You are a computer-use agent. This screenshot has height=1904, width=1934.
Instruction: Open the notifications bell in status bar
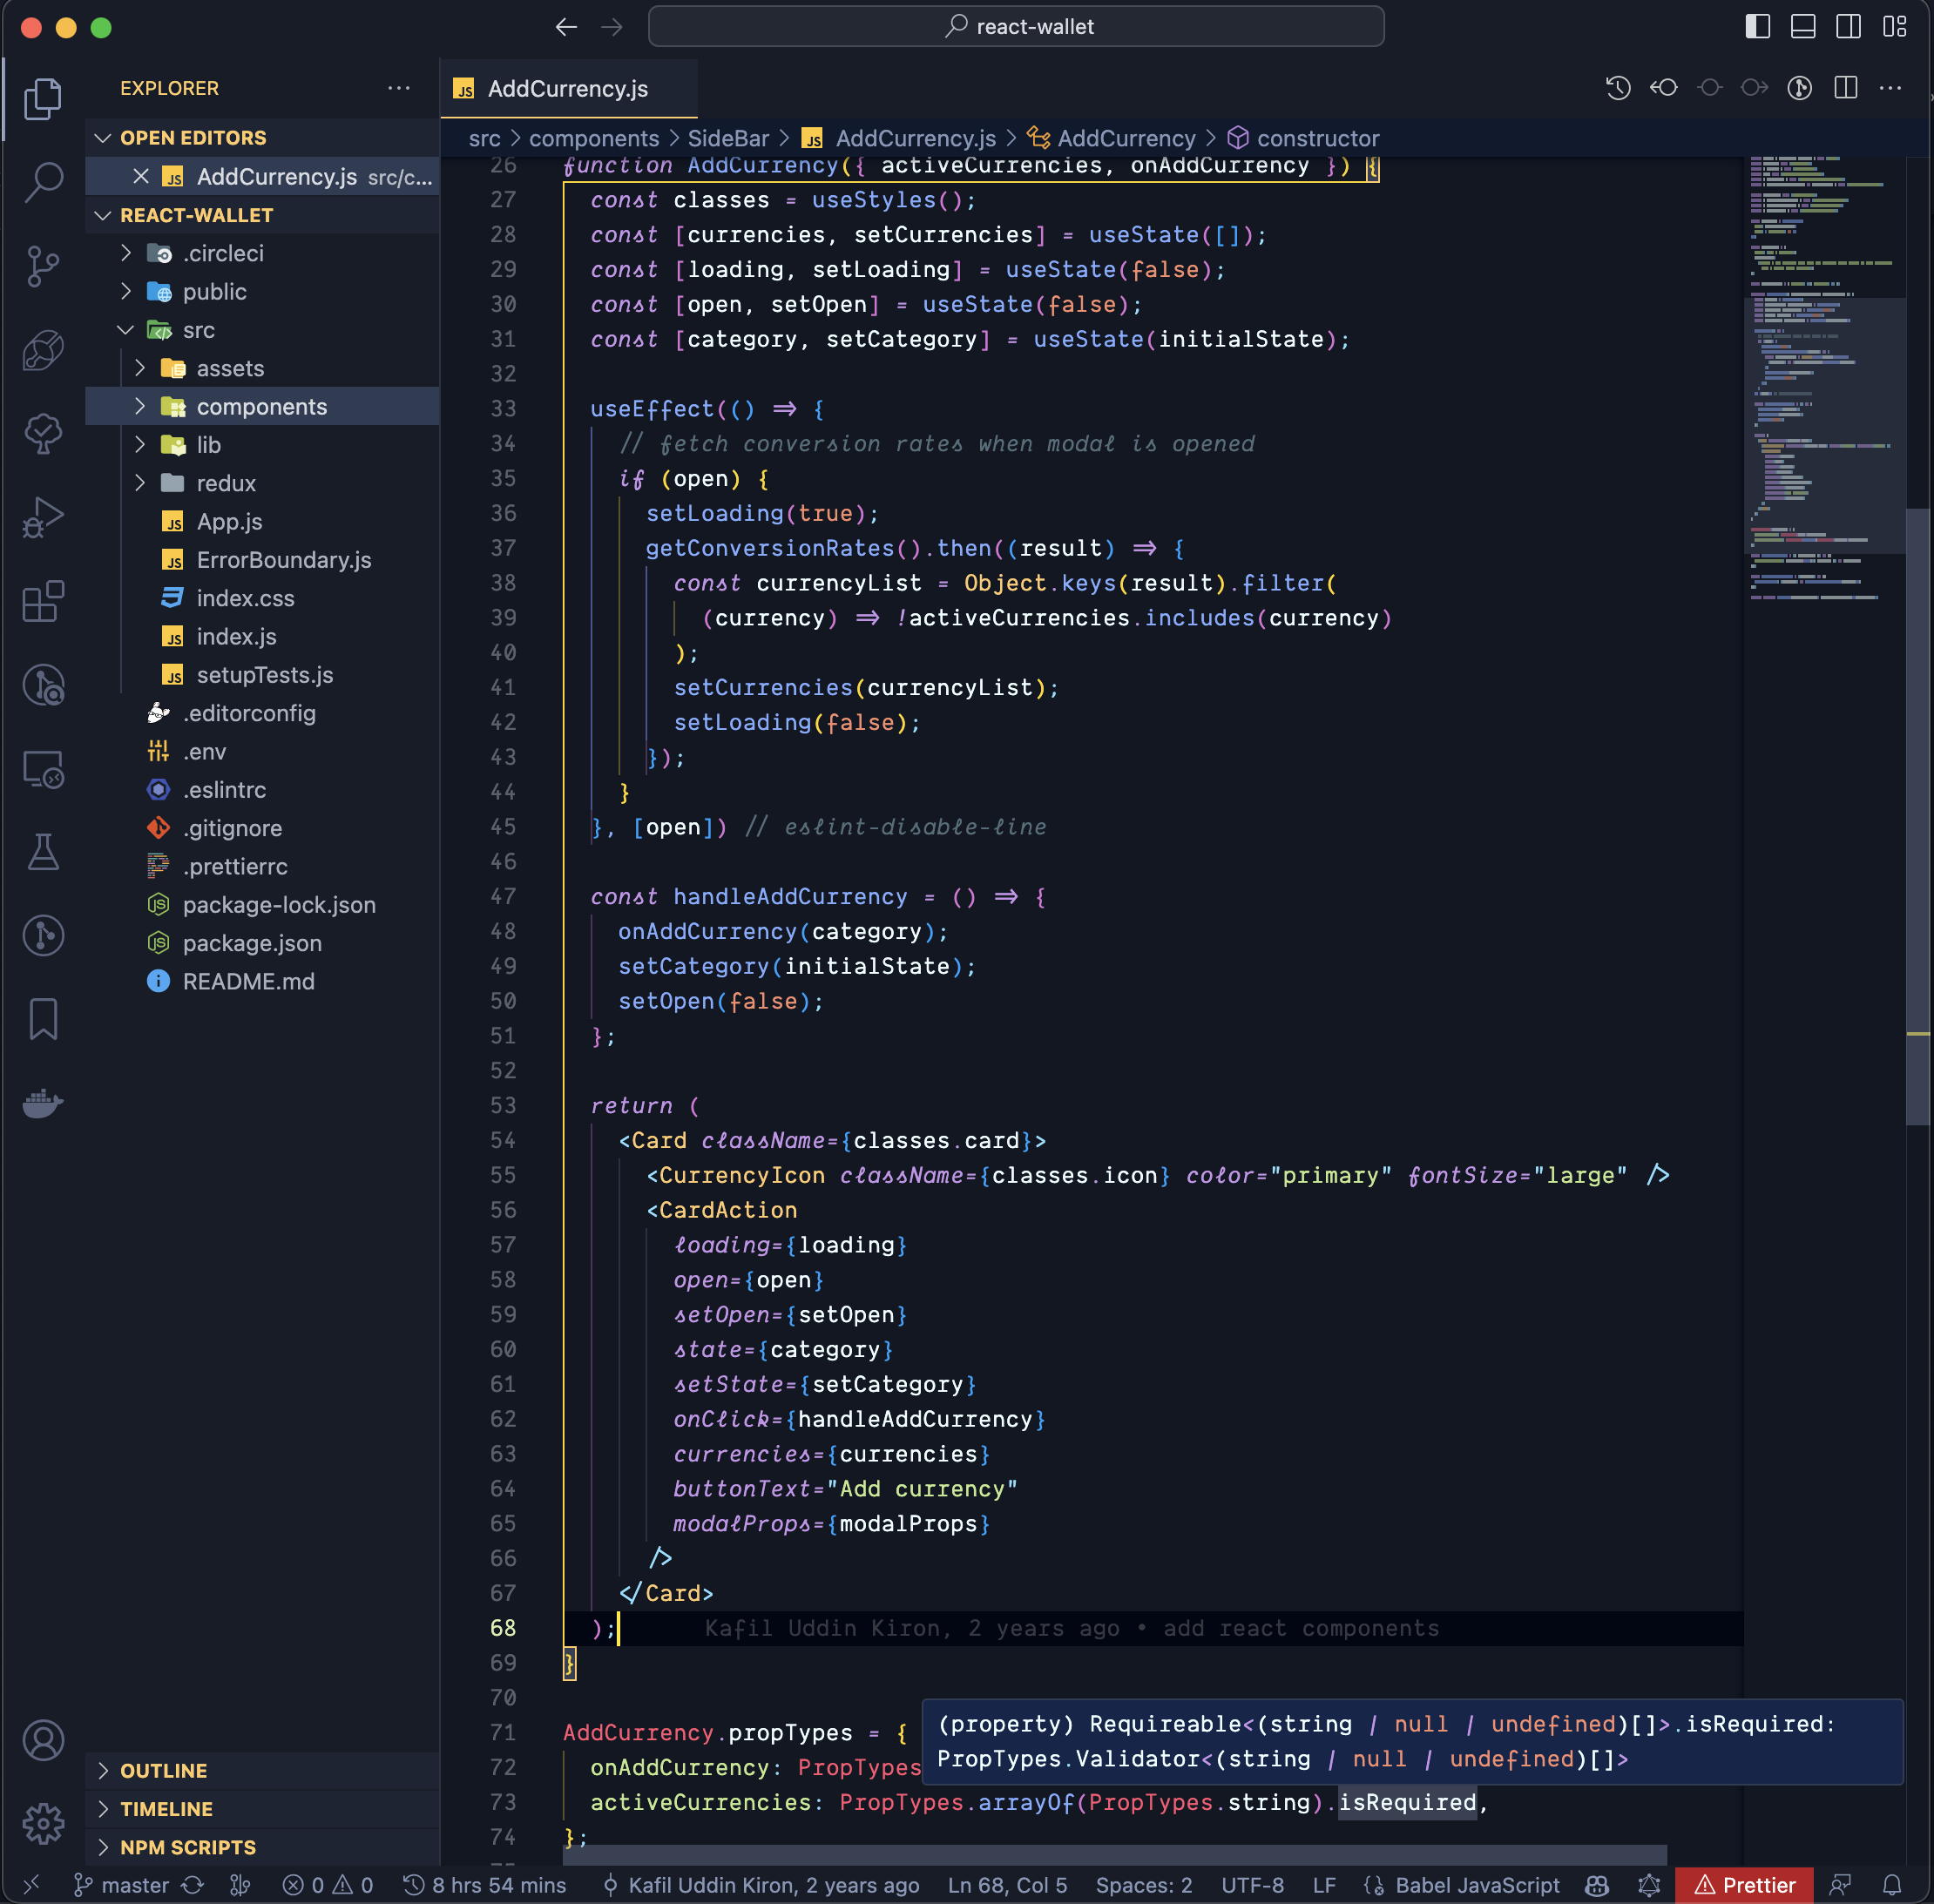pyautogui.click(x=1891, y=1885)
